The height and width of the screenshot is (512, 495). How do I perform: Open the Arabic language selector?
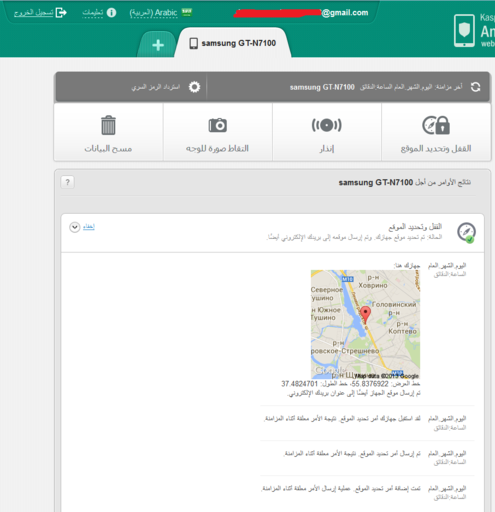(153, 13)
